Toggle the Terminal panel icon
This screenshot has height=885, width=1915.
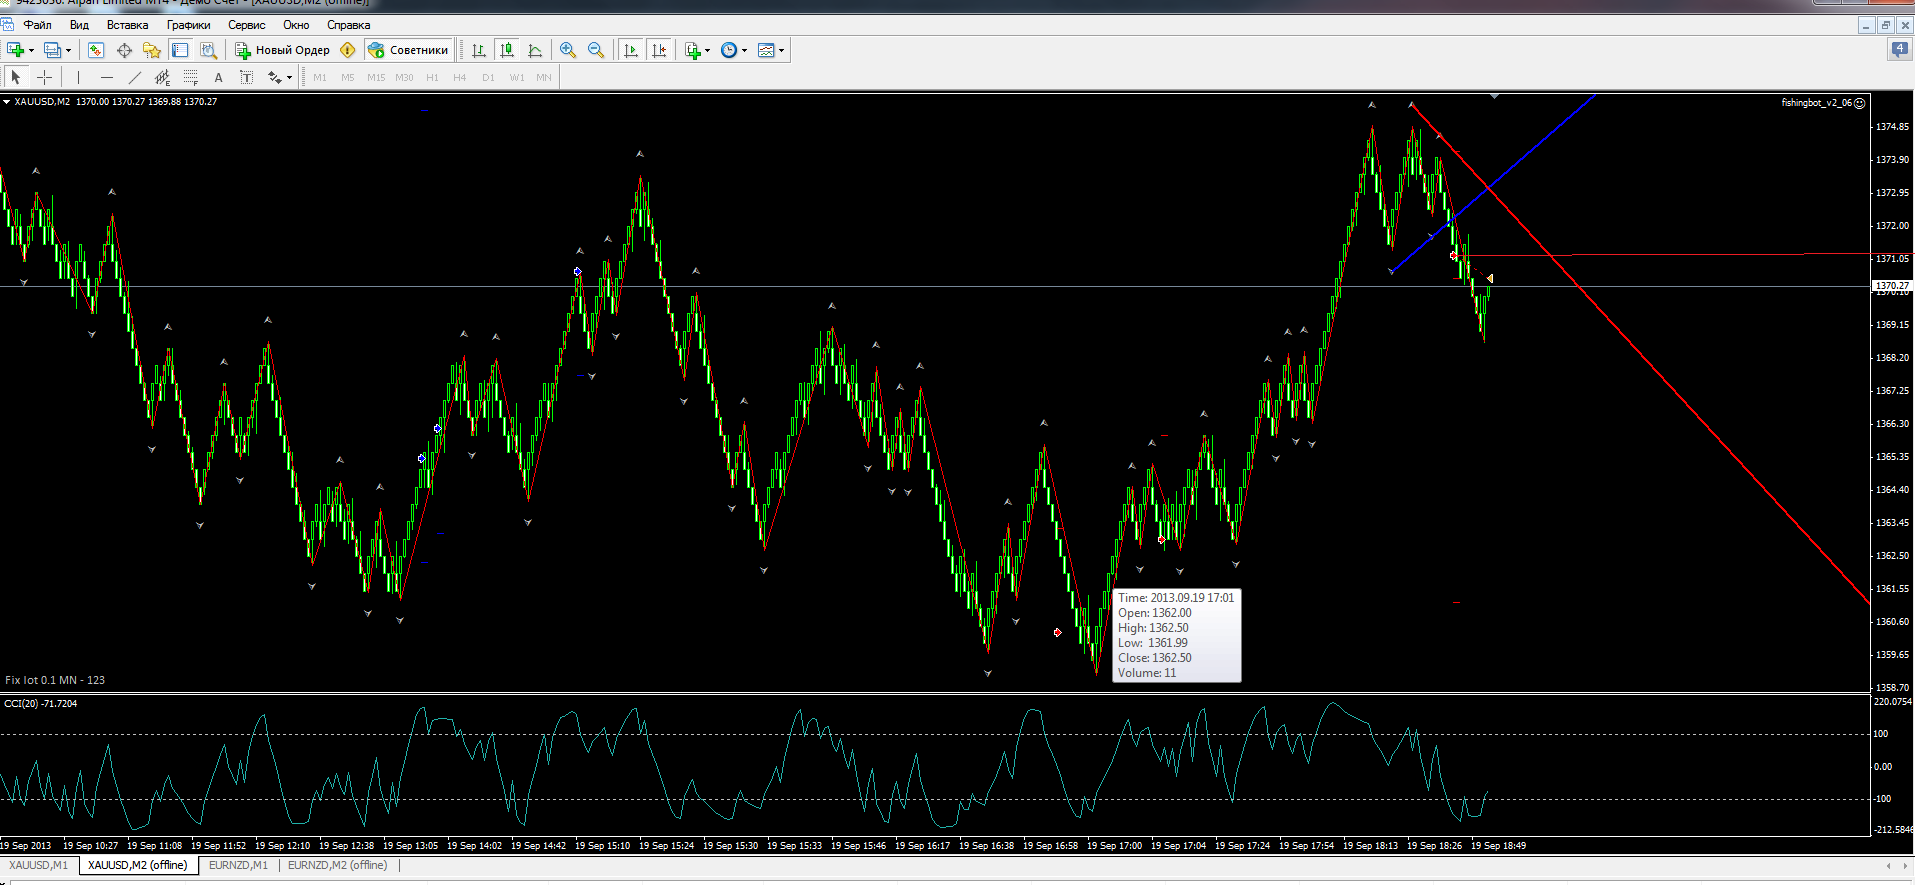(x=180, y=50)
